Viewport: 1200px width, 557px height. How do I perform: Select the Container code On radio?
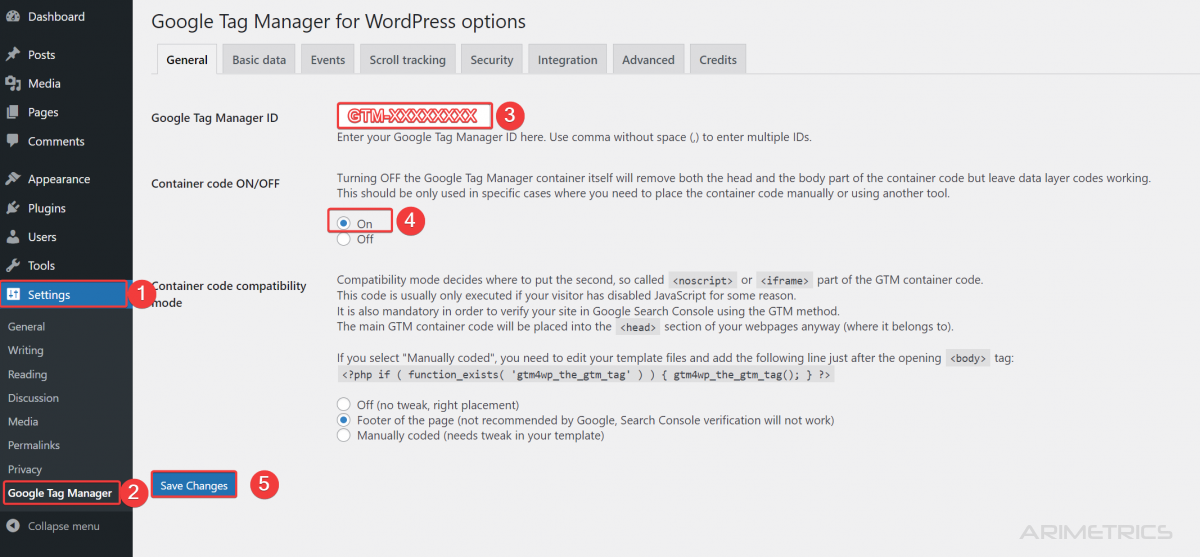click(x=344, y=224)
